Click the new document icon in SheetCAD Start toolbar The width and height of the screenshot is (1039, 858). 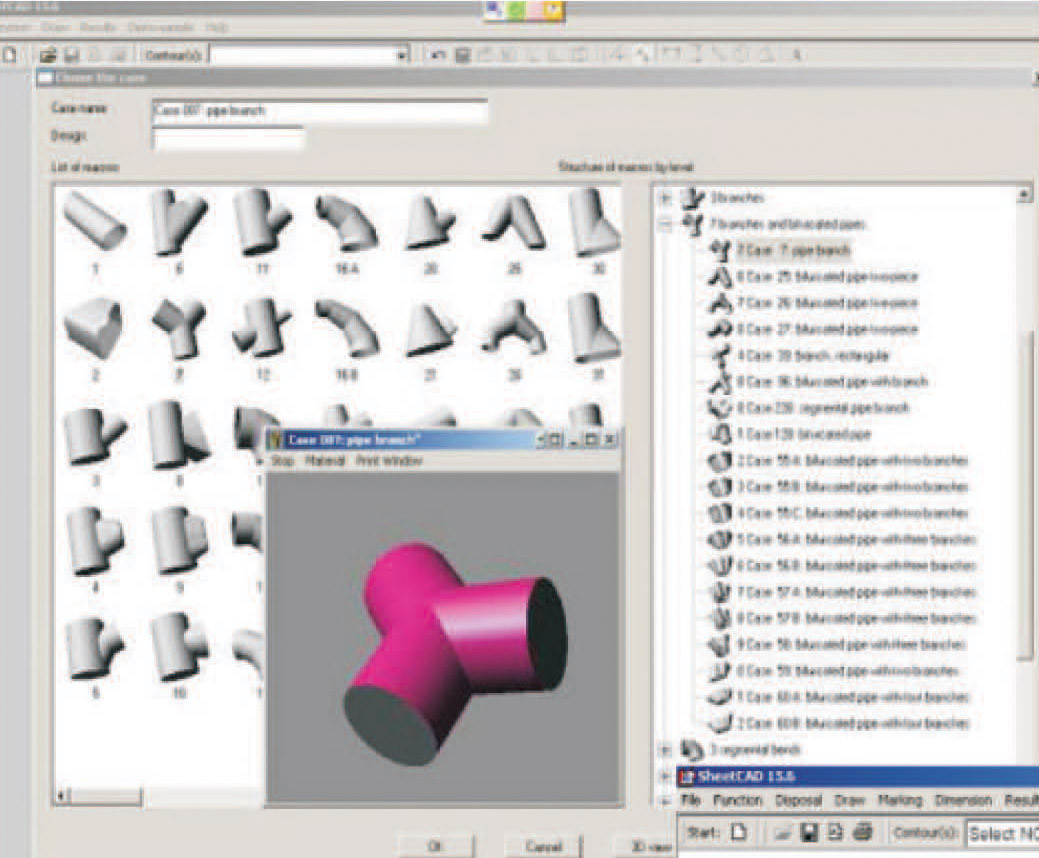click(x=738, y=832)
